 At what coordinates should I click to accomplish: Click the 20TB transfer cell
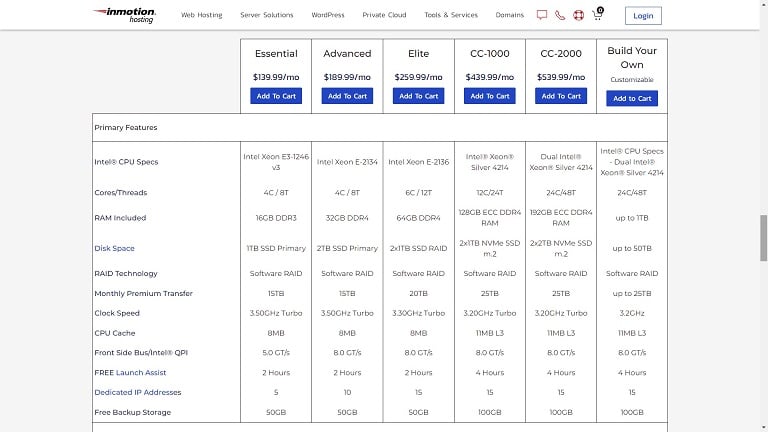pyautogui.click(x=418, y=293)
